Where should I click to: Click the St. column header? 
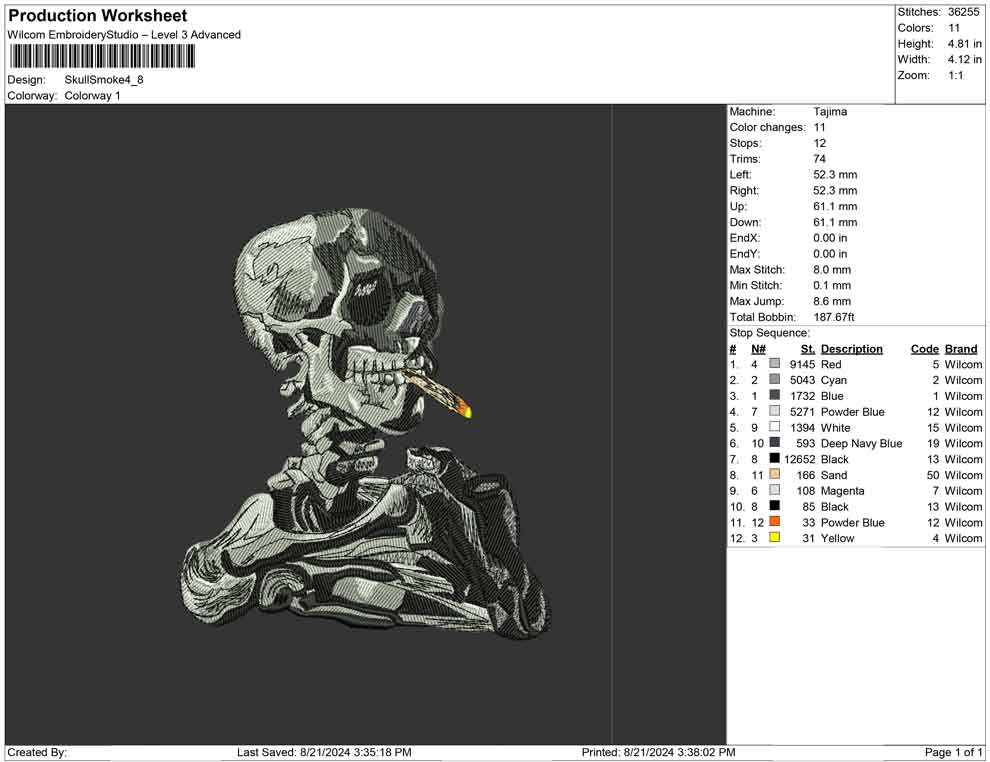(808, 348)
